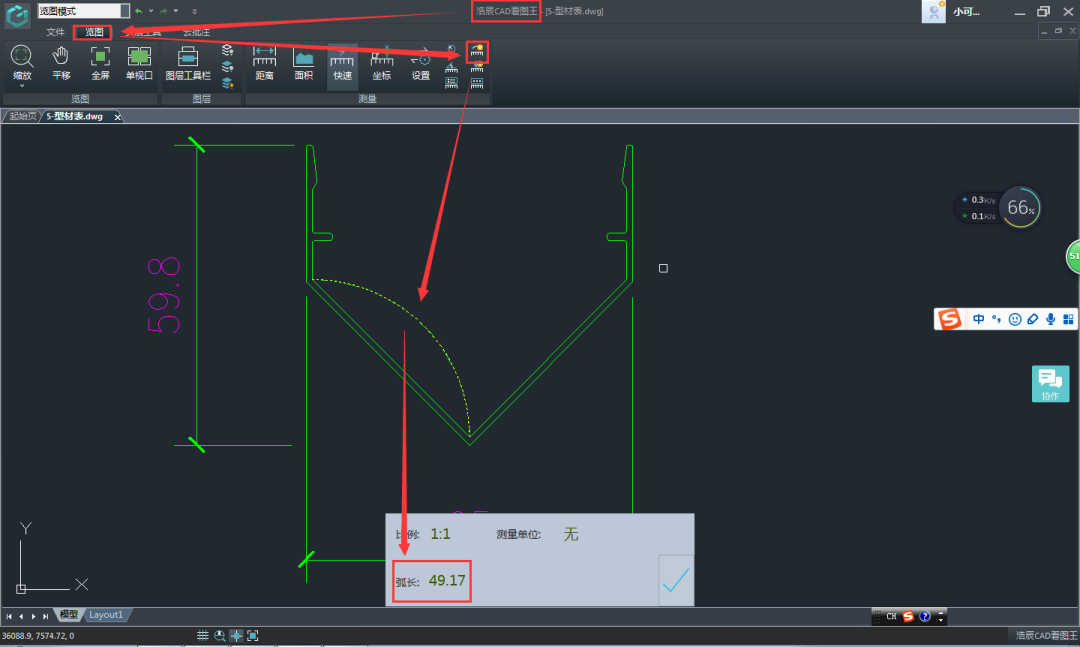Close the 5-型材表.dwg document tab
Screen dimensions: 1080x647
coord(118,117)
